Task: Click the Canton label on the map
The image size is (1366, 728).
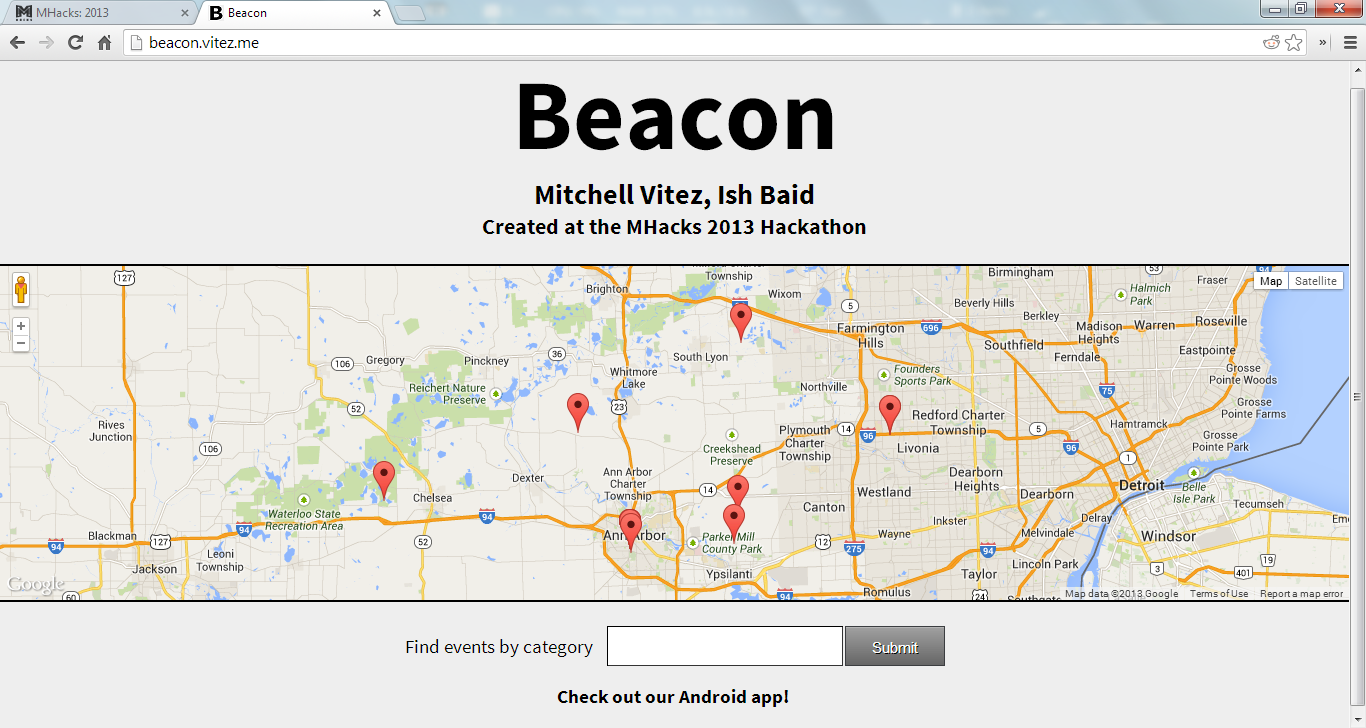Action: coord(824,507)
